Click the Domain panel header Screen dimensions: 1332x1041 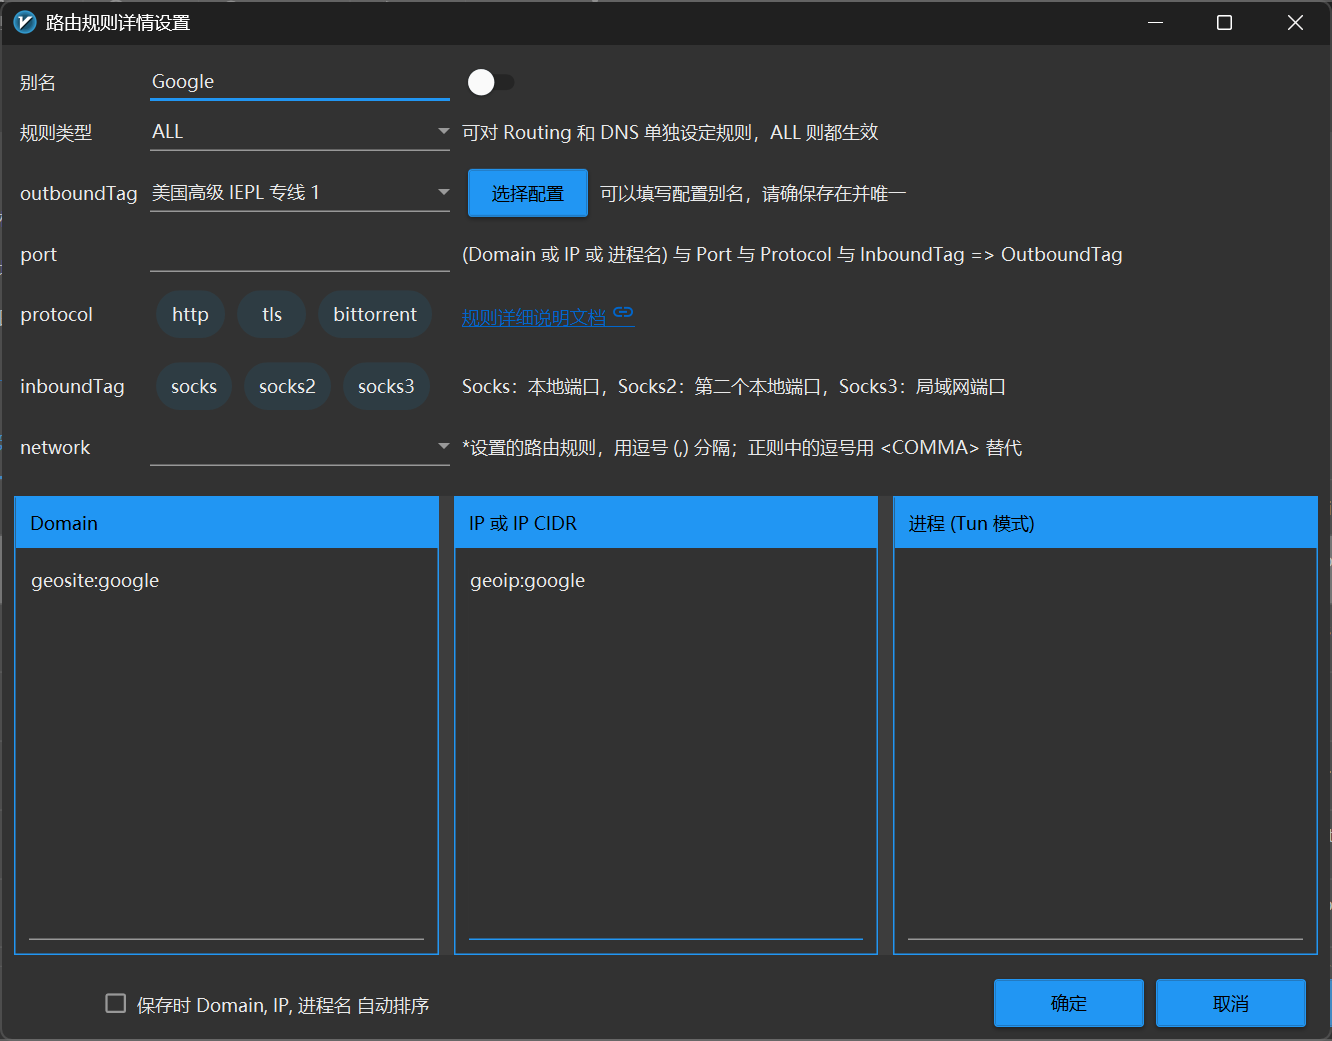click(227, 523)
